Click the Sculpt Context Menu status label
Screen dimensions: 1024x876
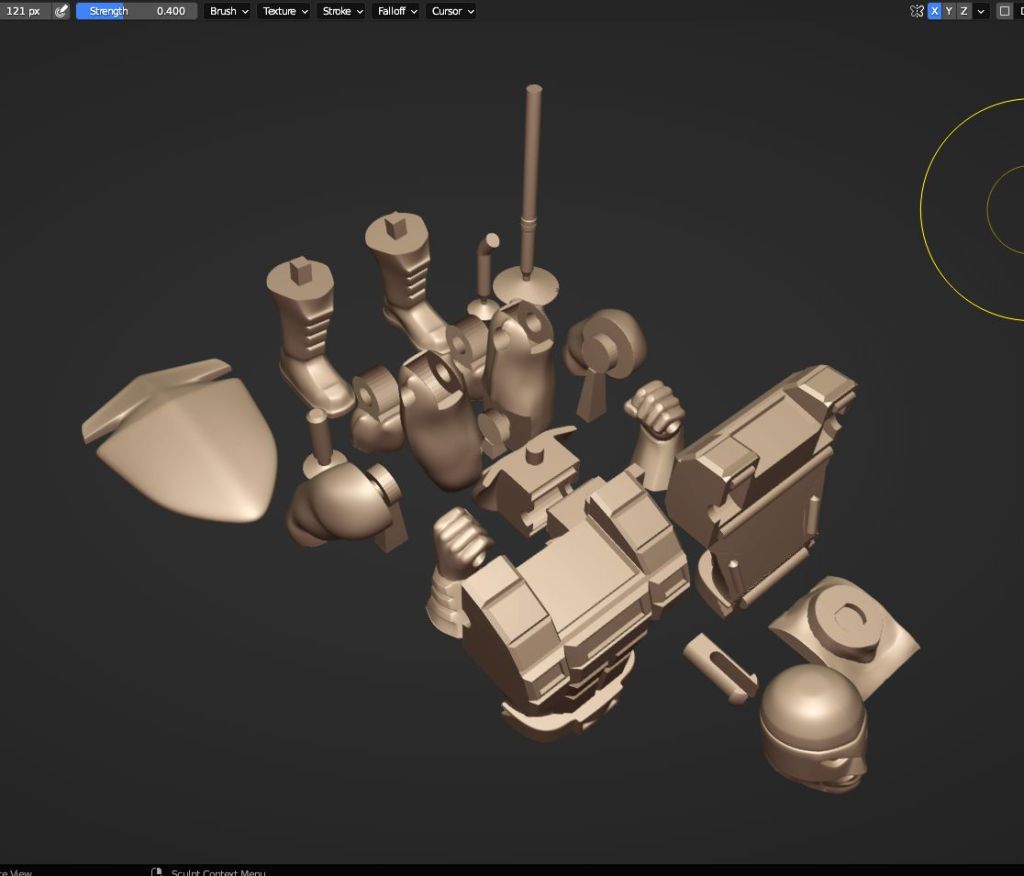click(x=218, y=871)
